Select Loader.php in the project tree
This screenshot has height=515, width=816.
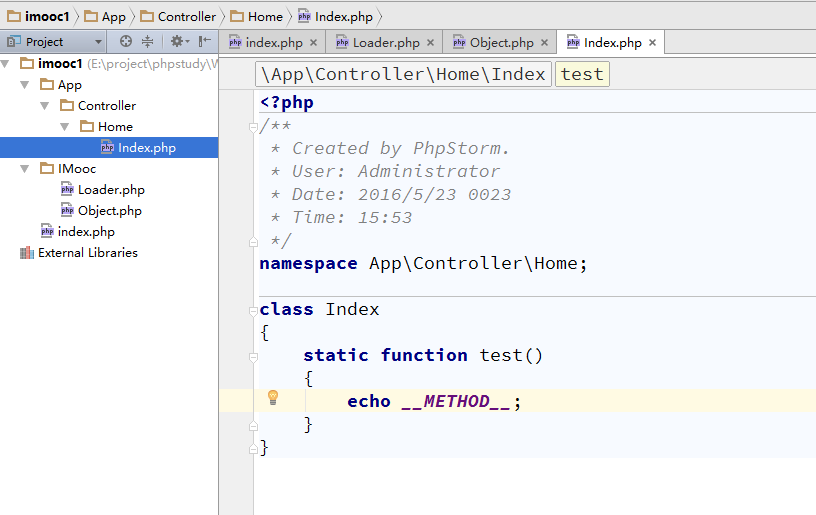point(109,190)
